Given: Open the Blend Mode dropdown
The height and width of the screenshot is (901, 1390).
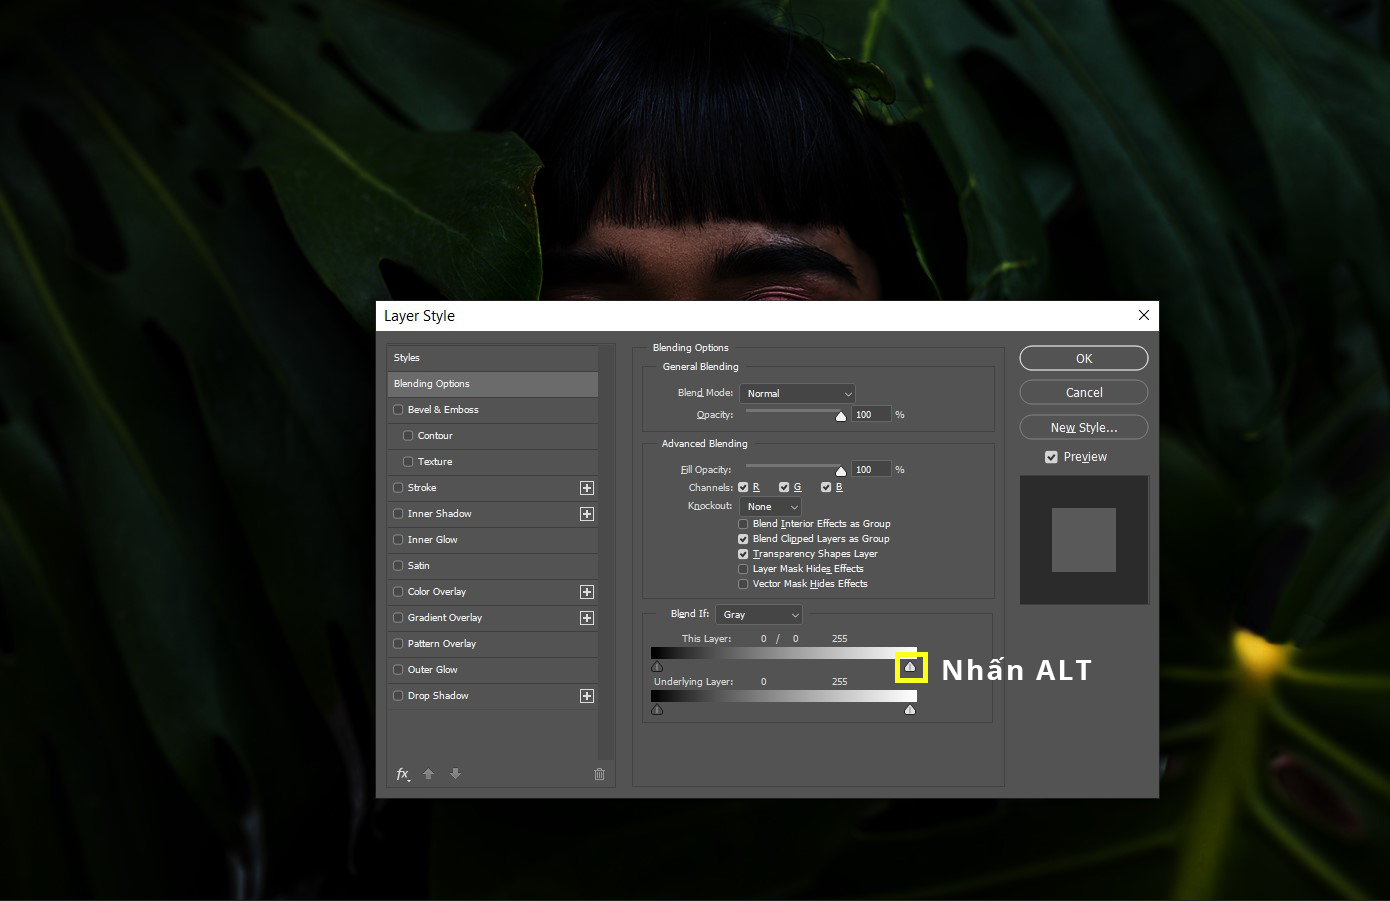Looking at the screenshot, I should [x=797, y=394].
